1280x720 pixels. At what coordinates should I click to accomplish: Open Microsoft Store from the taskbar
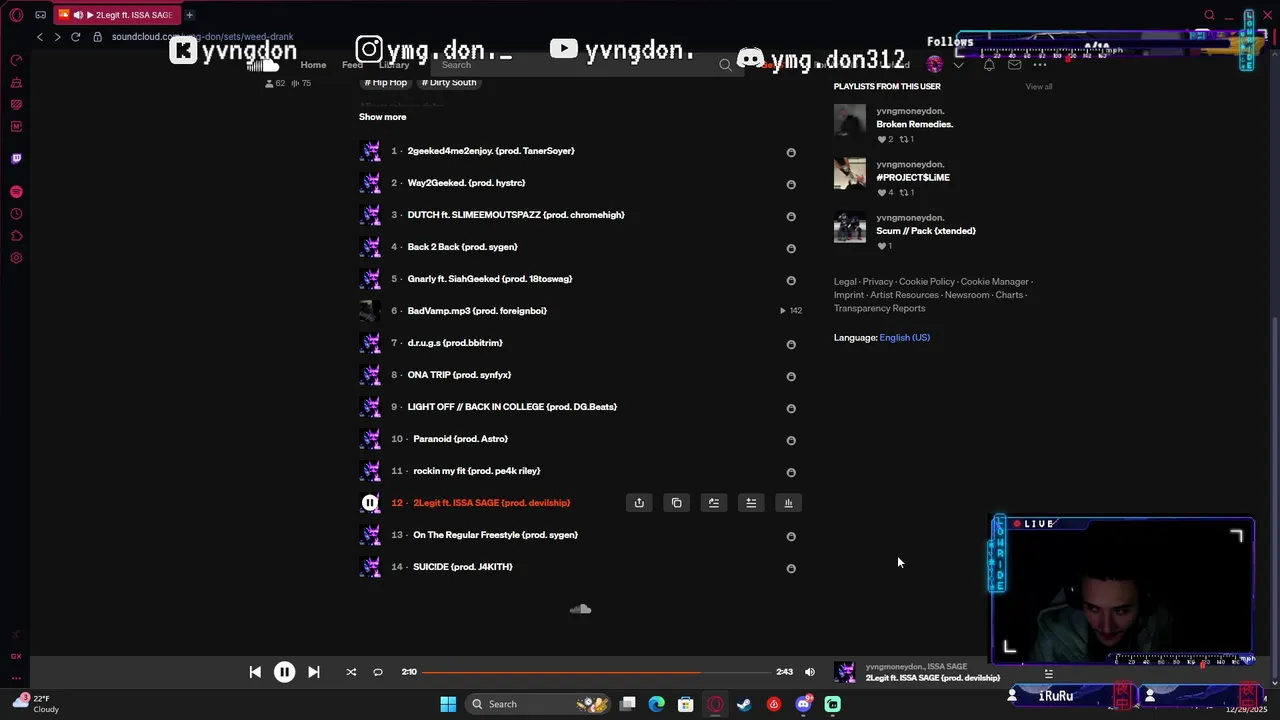click(x=685, y=704)
